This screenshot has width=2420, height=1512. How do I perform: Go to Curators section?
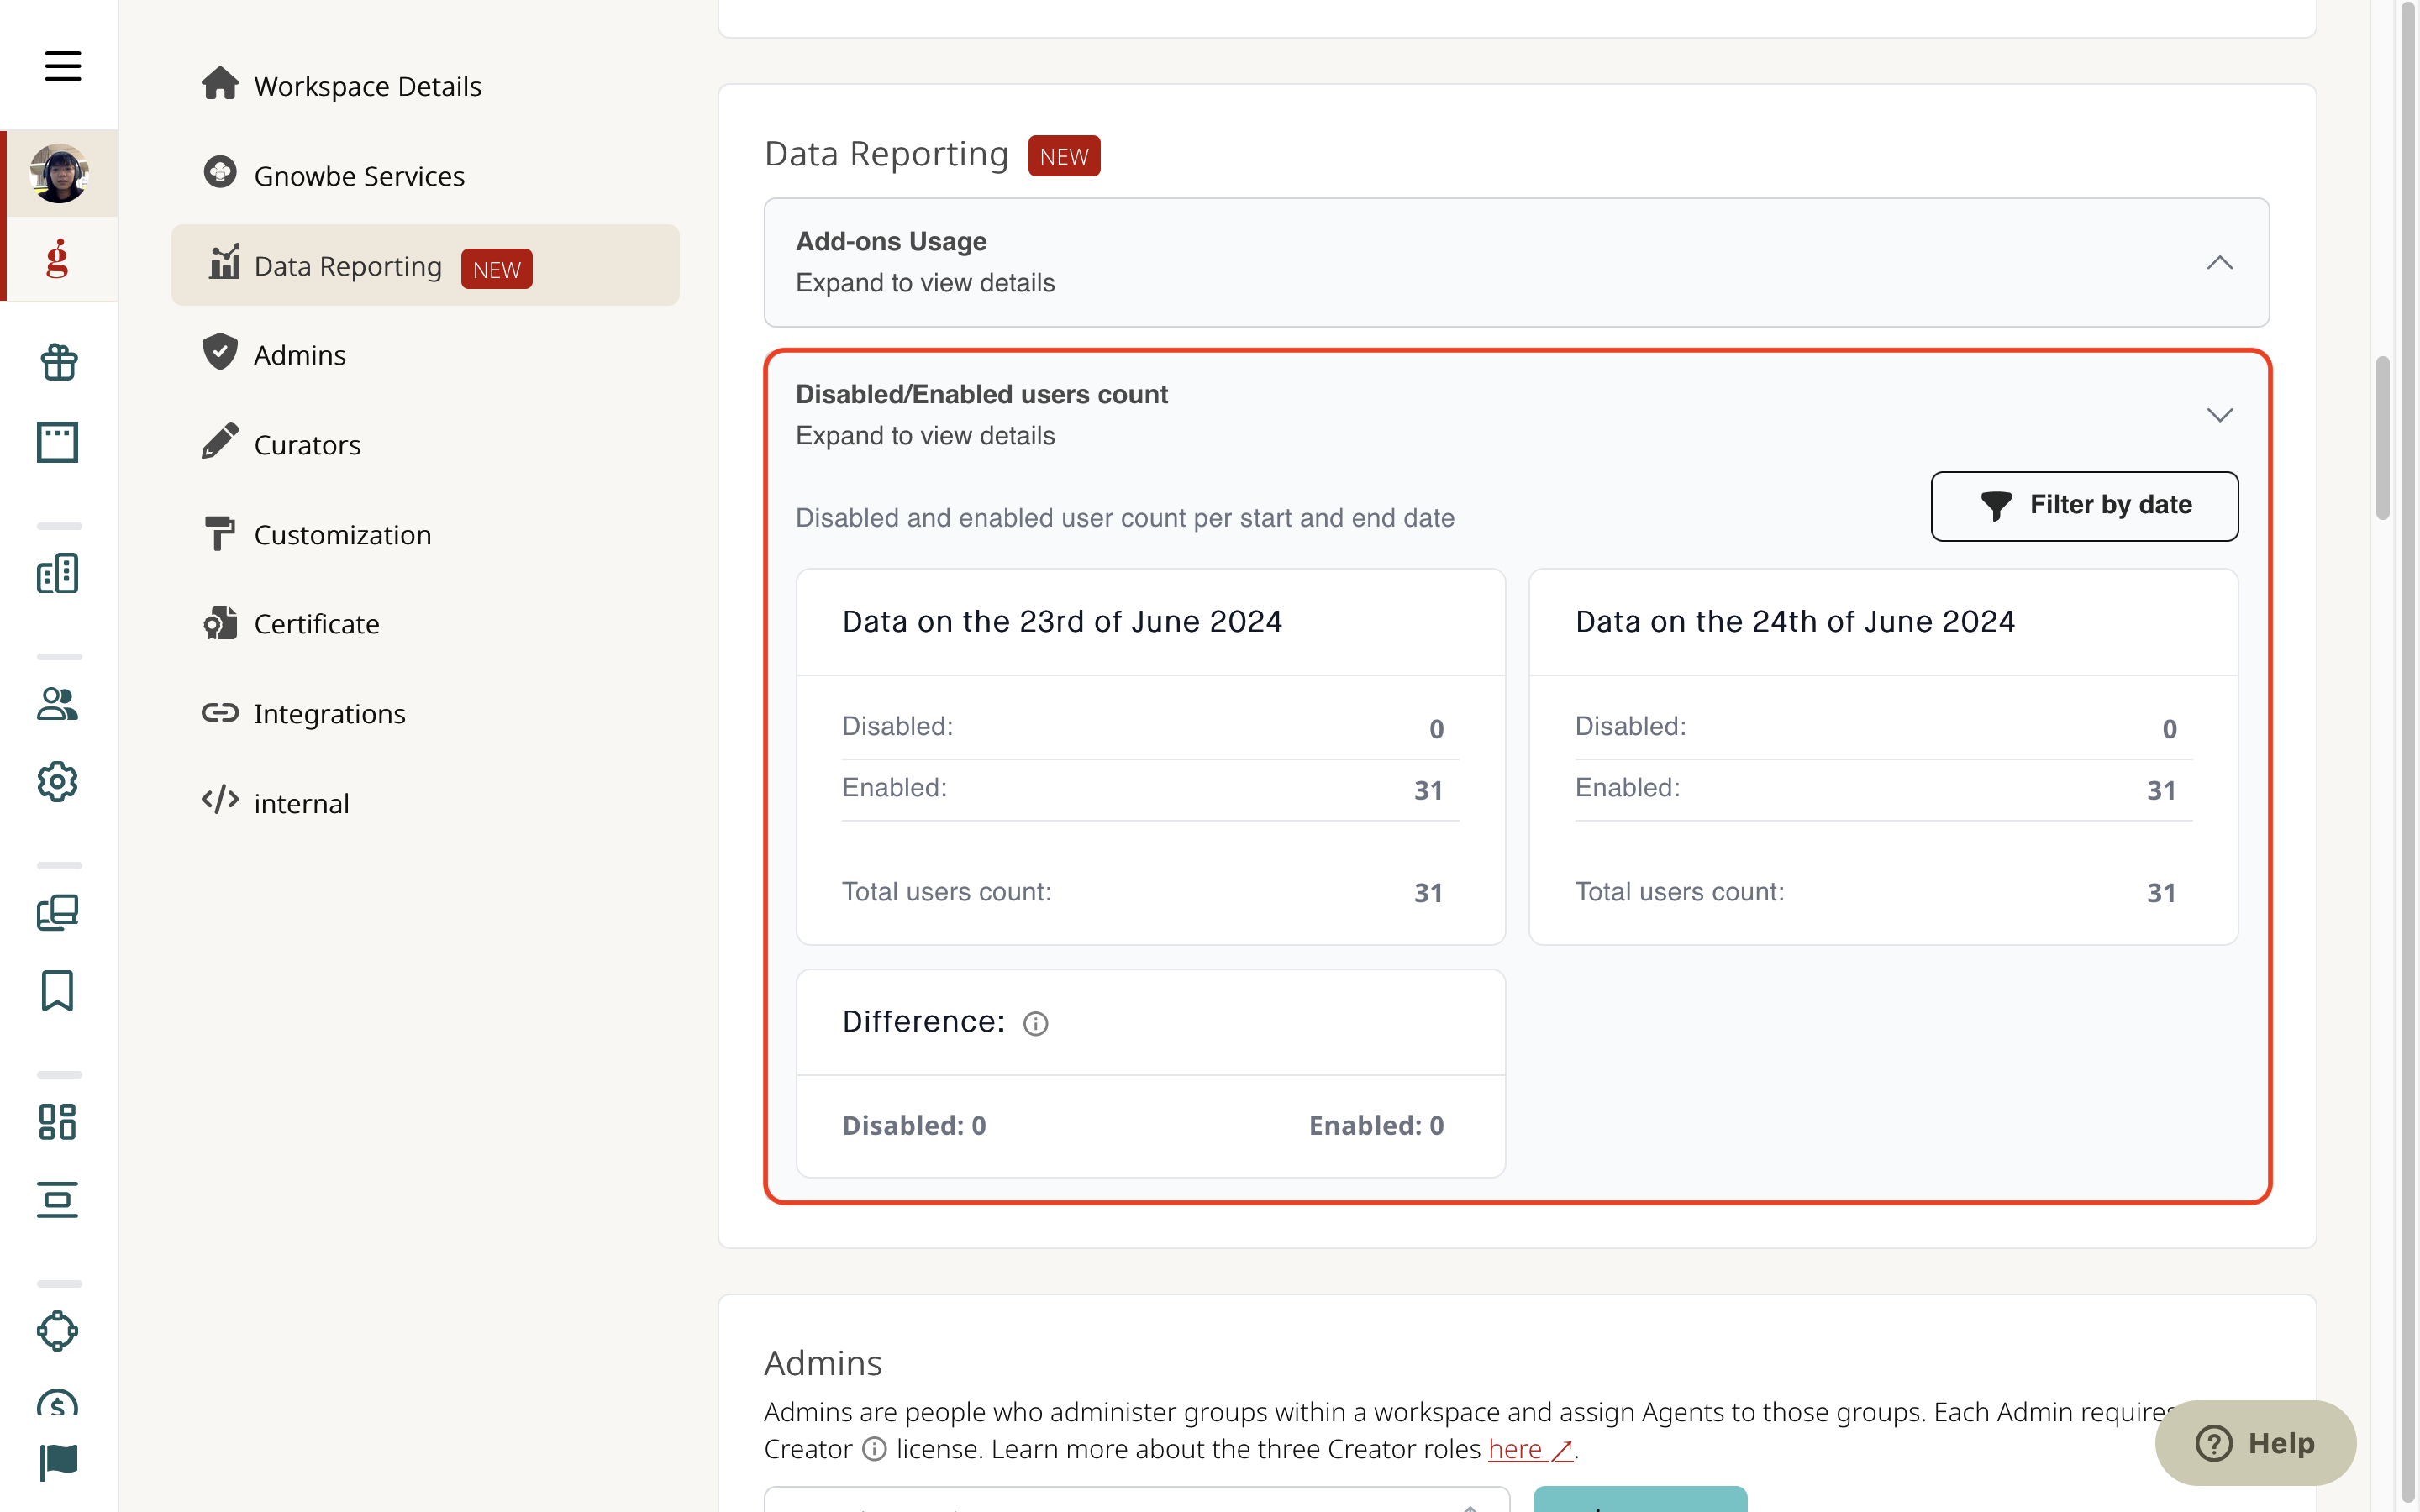pos(425,444)
